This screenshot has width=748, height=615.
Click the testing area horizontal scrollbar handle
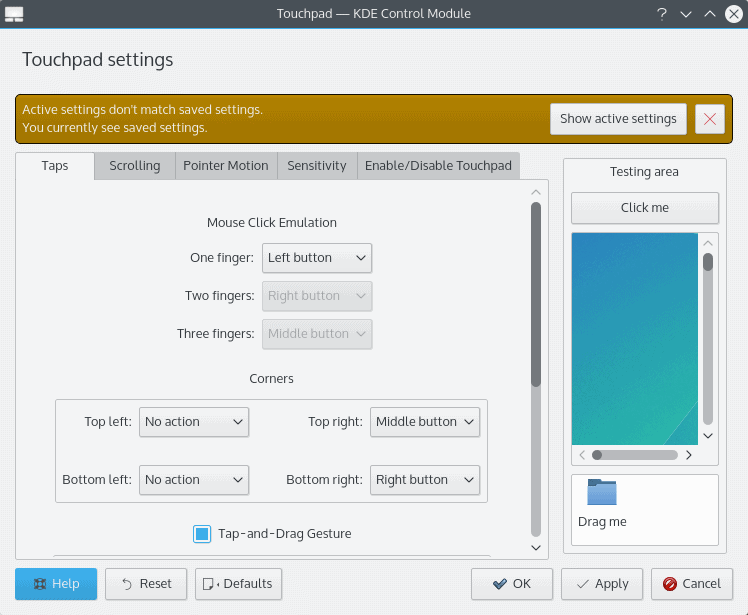pos(634,454)
